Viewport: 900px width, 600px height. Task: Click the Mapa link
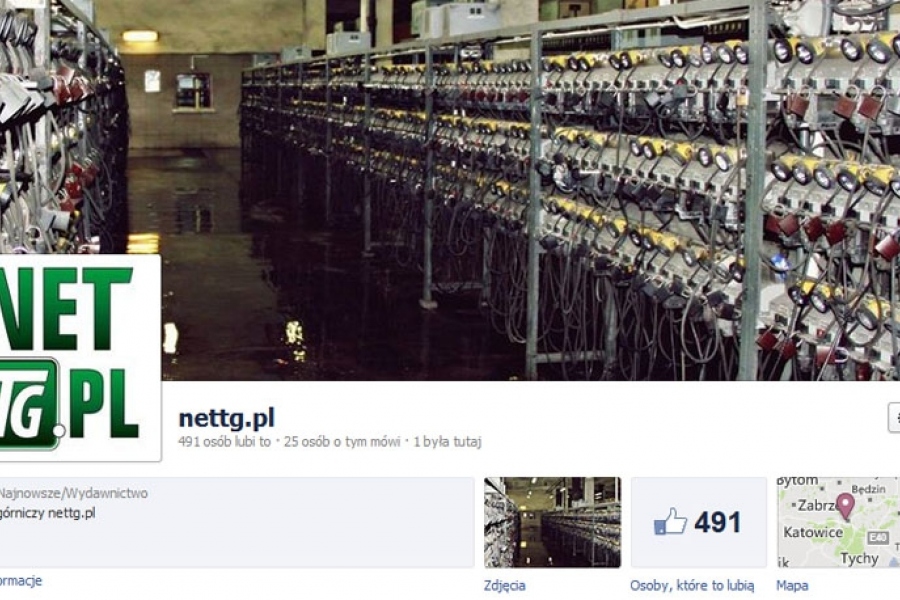[792, 586]
